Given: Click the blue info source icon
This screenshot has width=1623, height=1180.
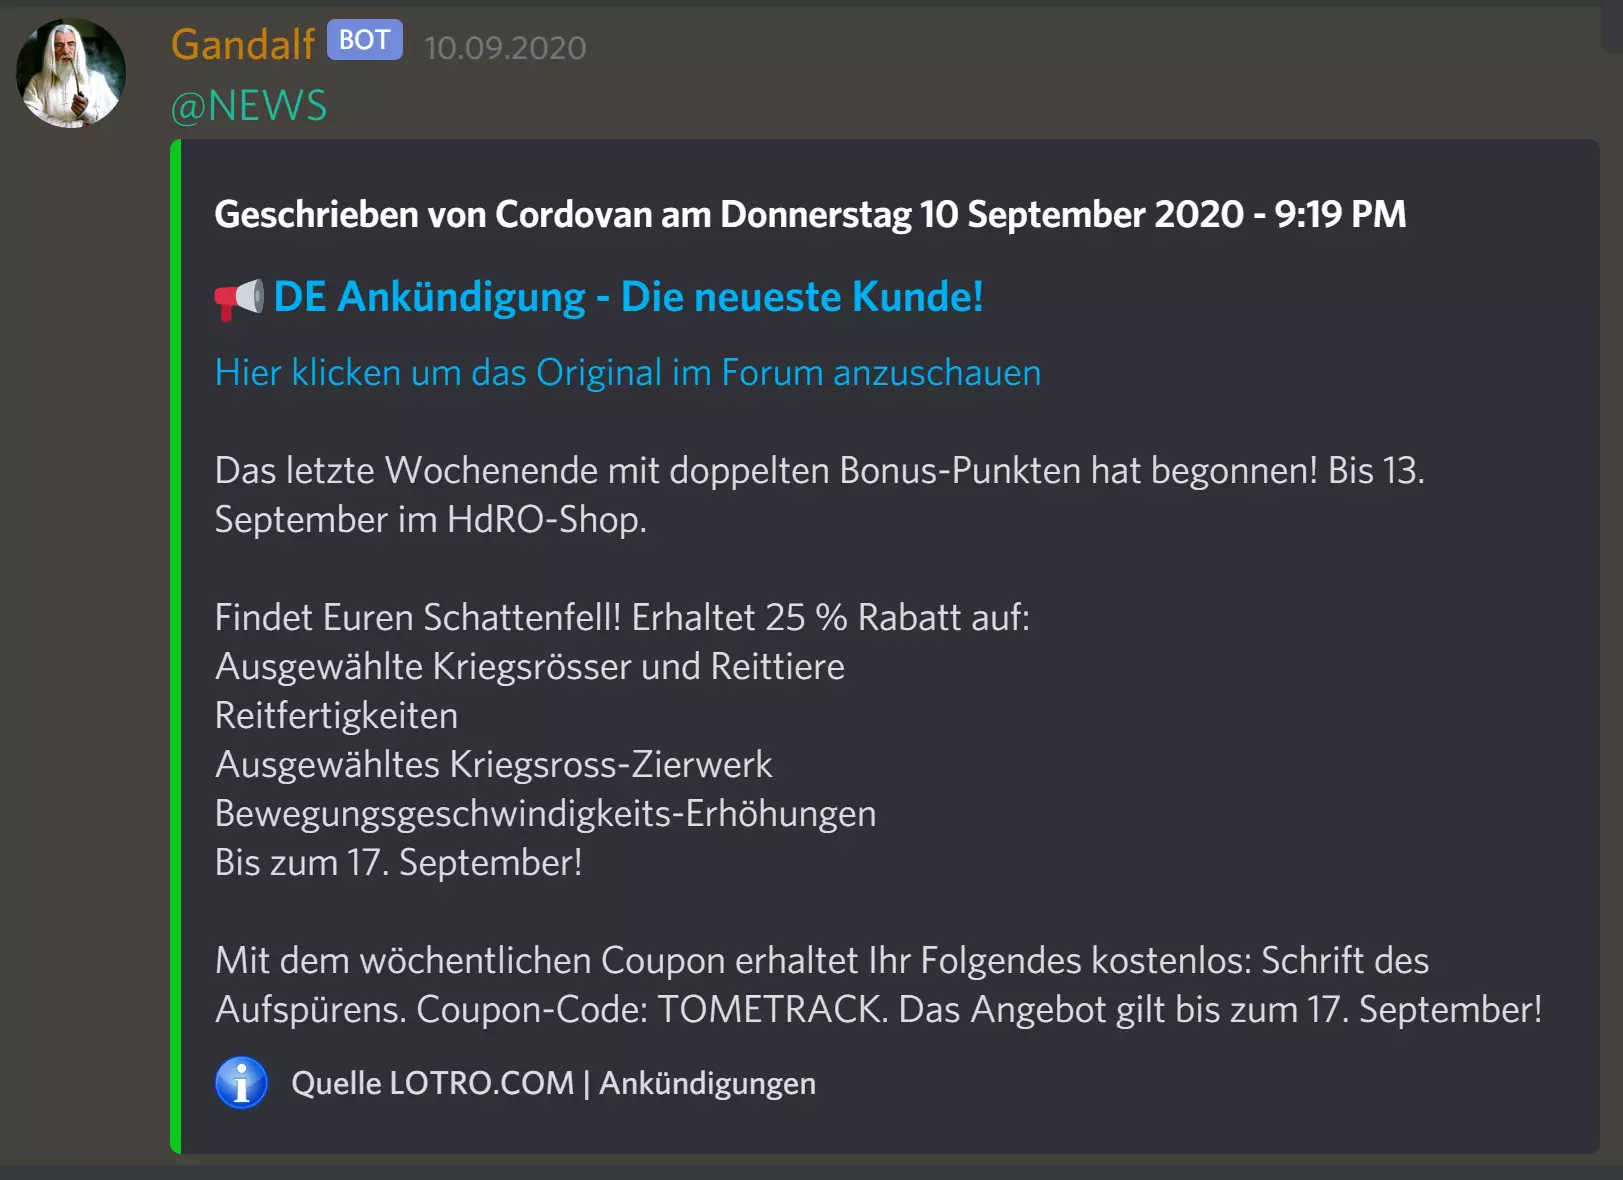Looking at the screenshot, I should coord(241,1083).
